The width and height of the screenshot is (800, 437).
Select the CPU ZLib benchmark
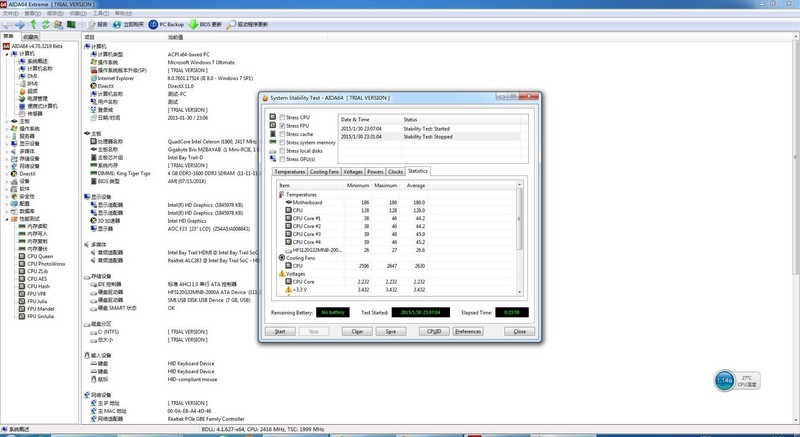pyautogui.click(x=37, y=271)
